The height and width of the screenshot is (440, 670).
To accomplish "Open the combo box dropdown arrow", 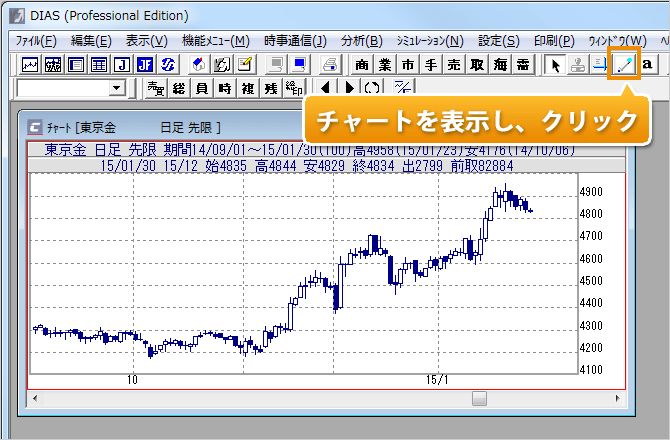I will [x=117, y=89].
